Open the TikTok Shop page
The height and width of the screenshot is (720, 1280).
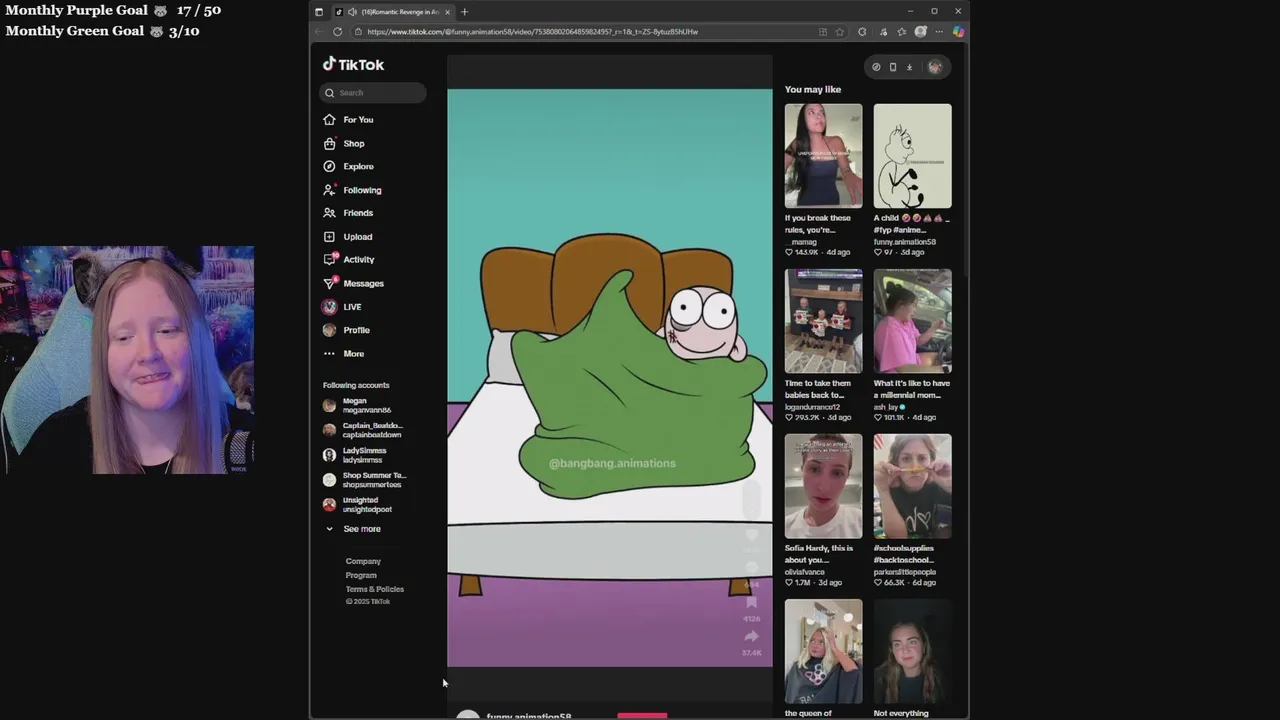[x=344, y=144]
